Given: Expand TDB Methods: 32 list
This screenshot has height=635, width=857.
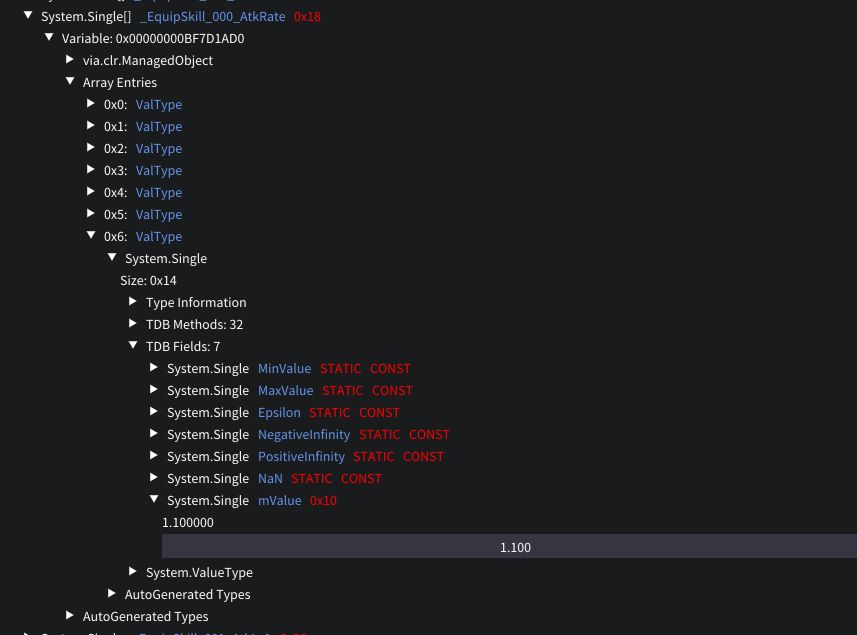Looking at the screenshot, I should 133,324.
